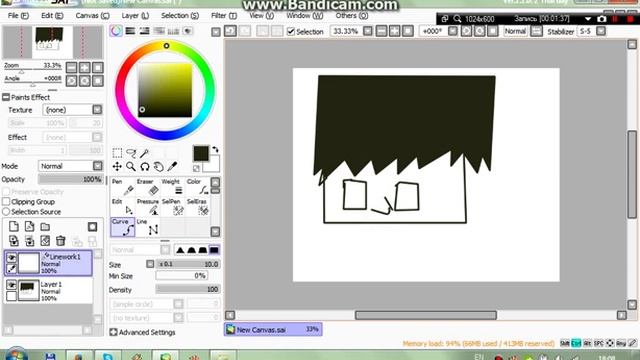This screenshot has width=640, height=360.
Task: Open the Edit menu
Action: click(x=52, y=16)
